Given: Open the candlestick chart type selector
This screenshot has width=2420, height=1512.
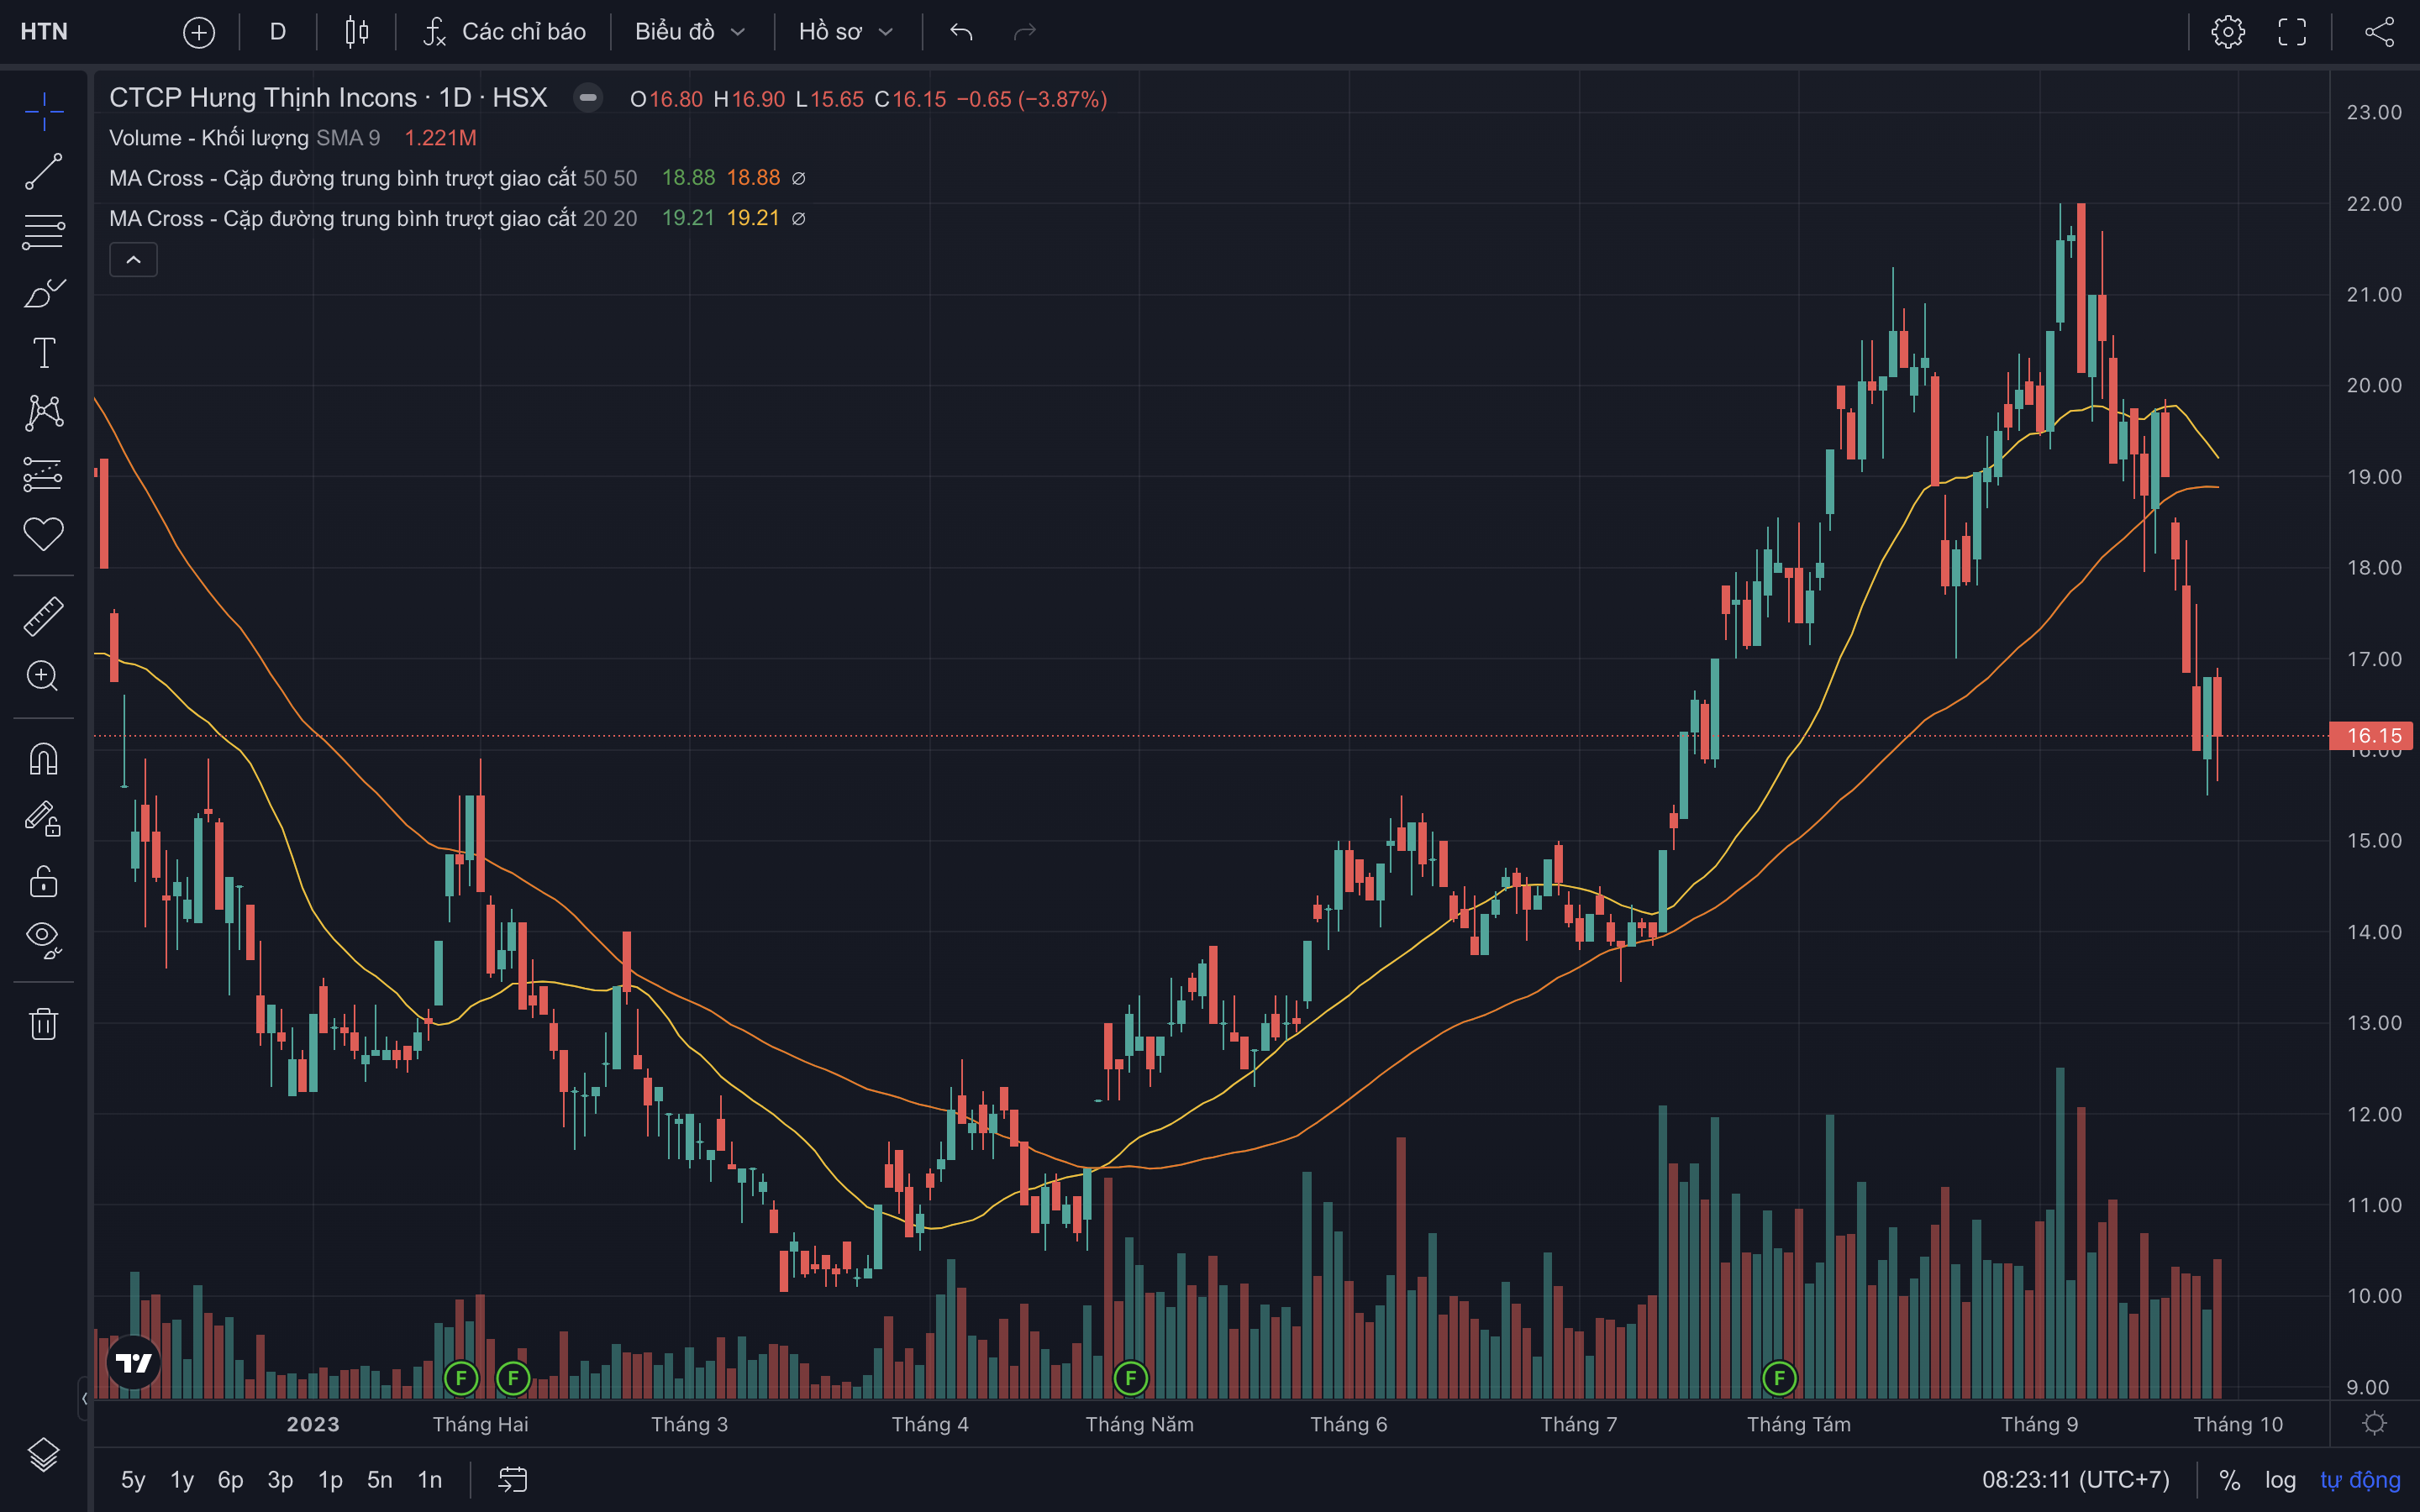Looking at the screenshot, I should coord(357,32).
